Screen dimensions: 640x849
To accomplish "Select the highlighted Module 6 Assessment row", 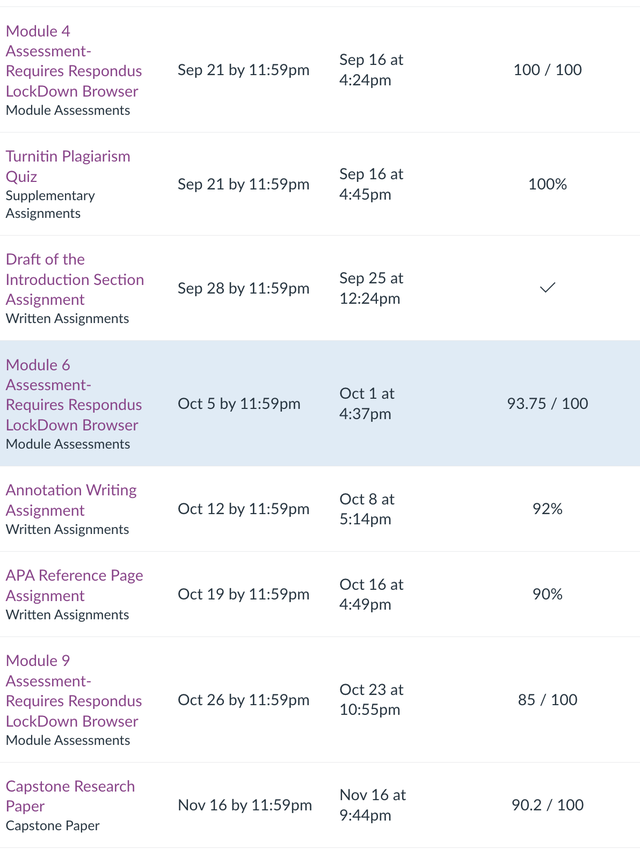I will (x=320, y=404).
